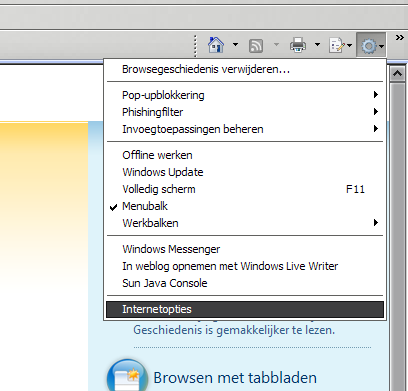Open Invoegtoepassingen beheren submenu

click(245, 129)
